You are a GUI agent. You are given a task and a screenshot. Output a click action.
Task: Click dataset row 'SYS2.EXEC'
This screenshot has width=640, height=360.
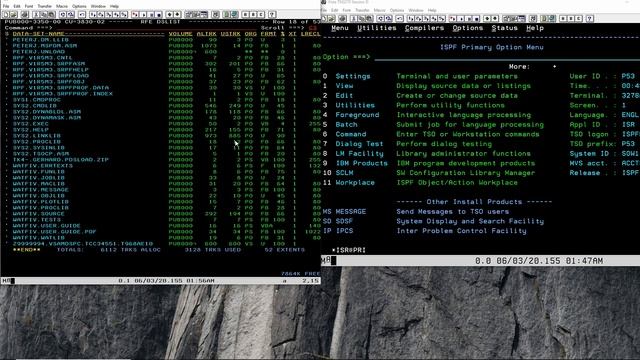pos(31,124)
